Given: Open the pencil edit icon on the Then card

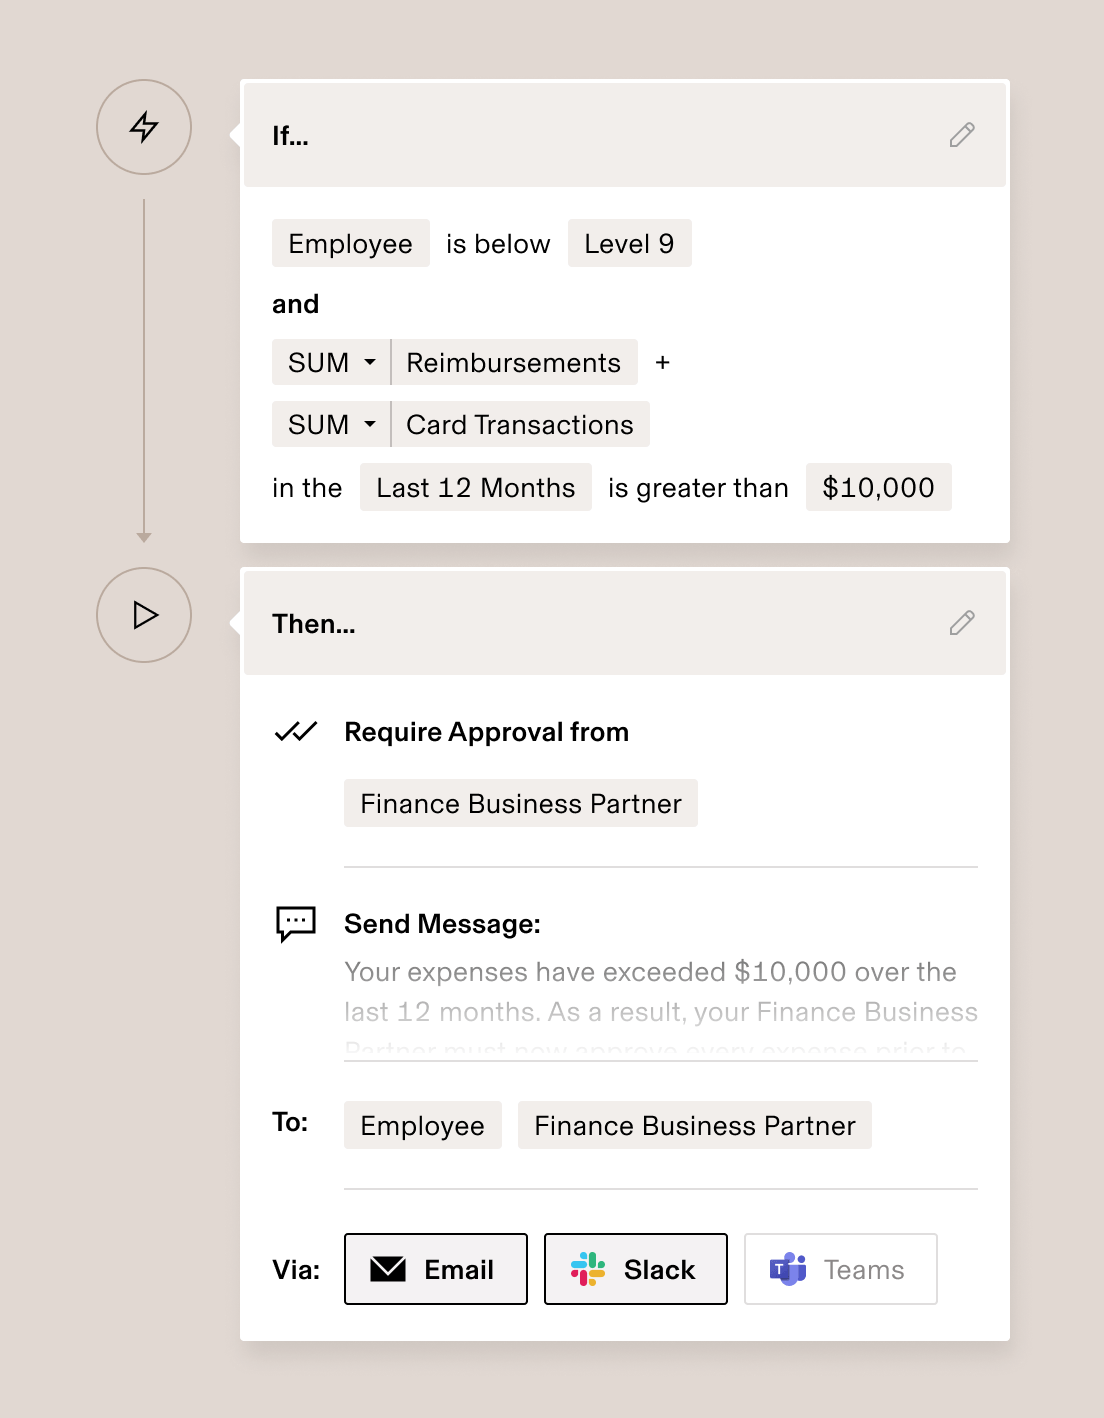Looking at the screenshot, I should [961, 623].
